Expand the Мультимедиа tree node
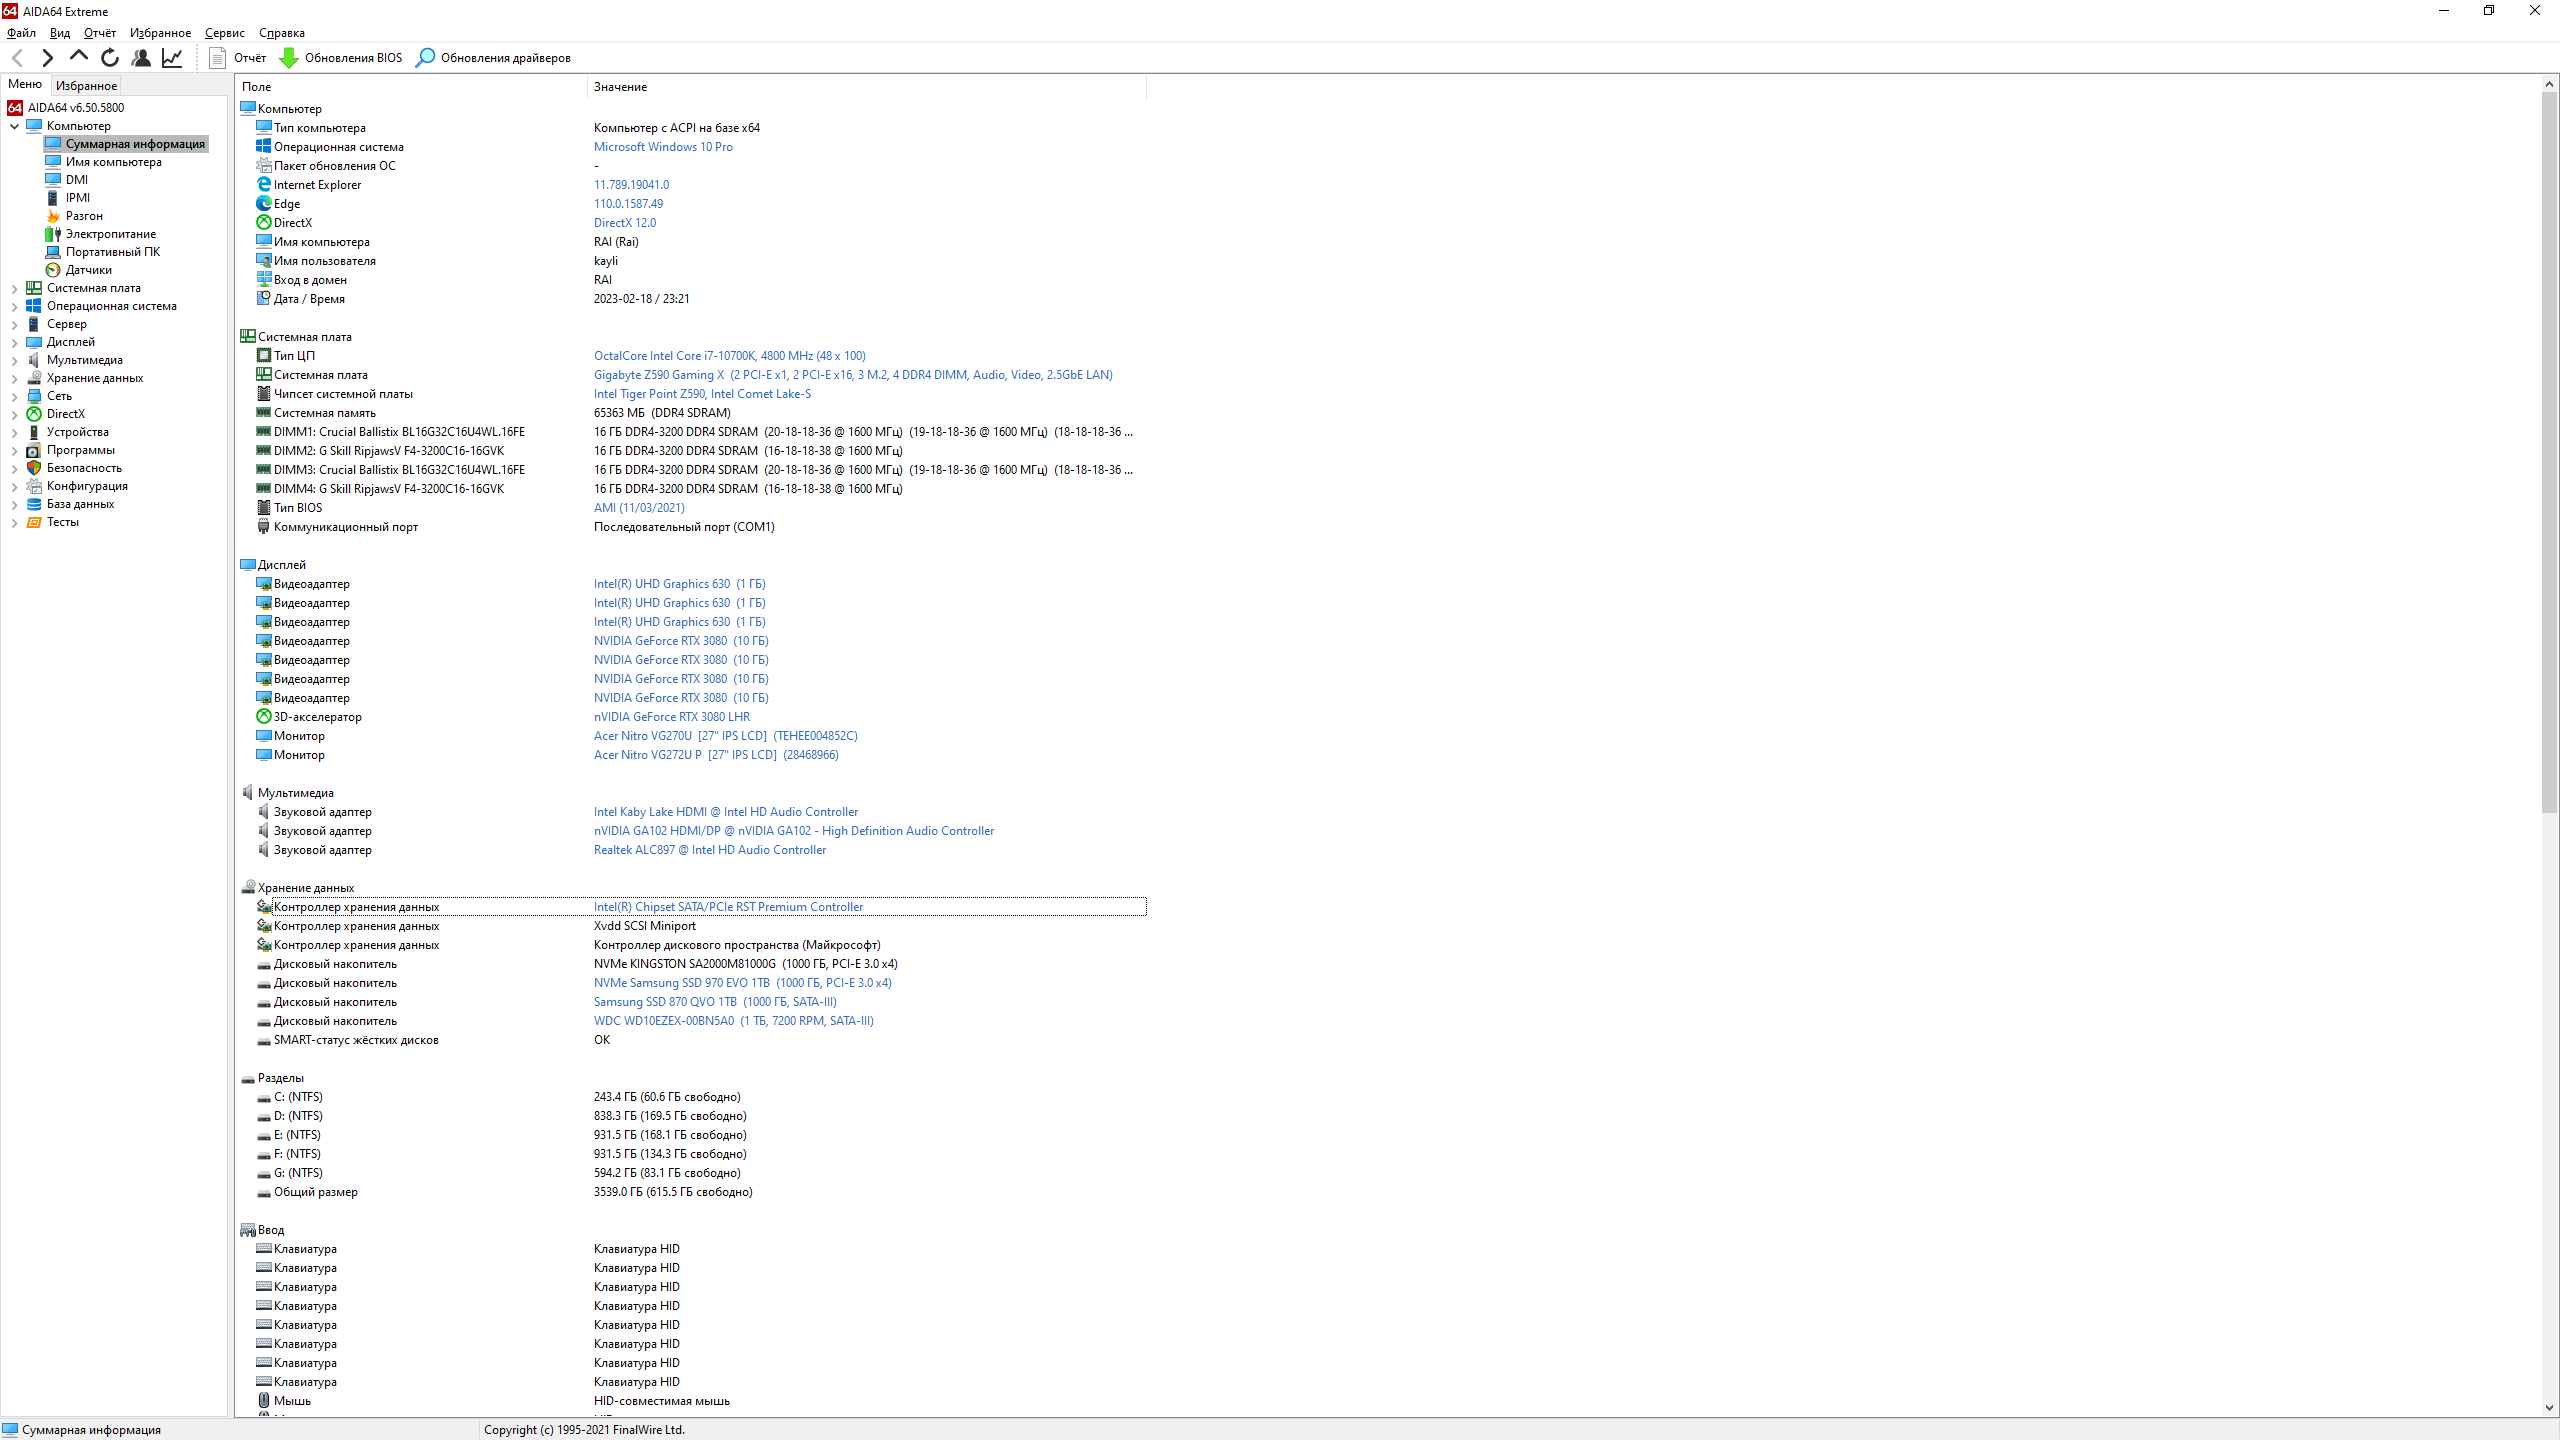This screenshot has height=1440, width=2560. point(15,360)
